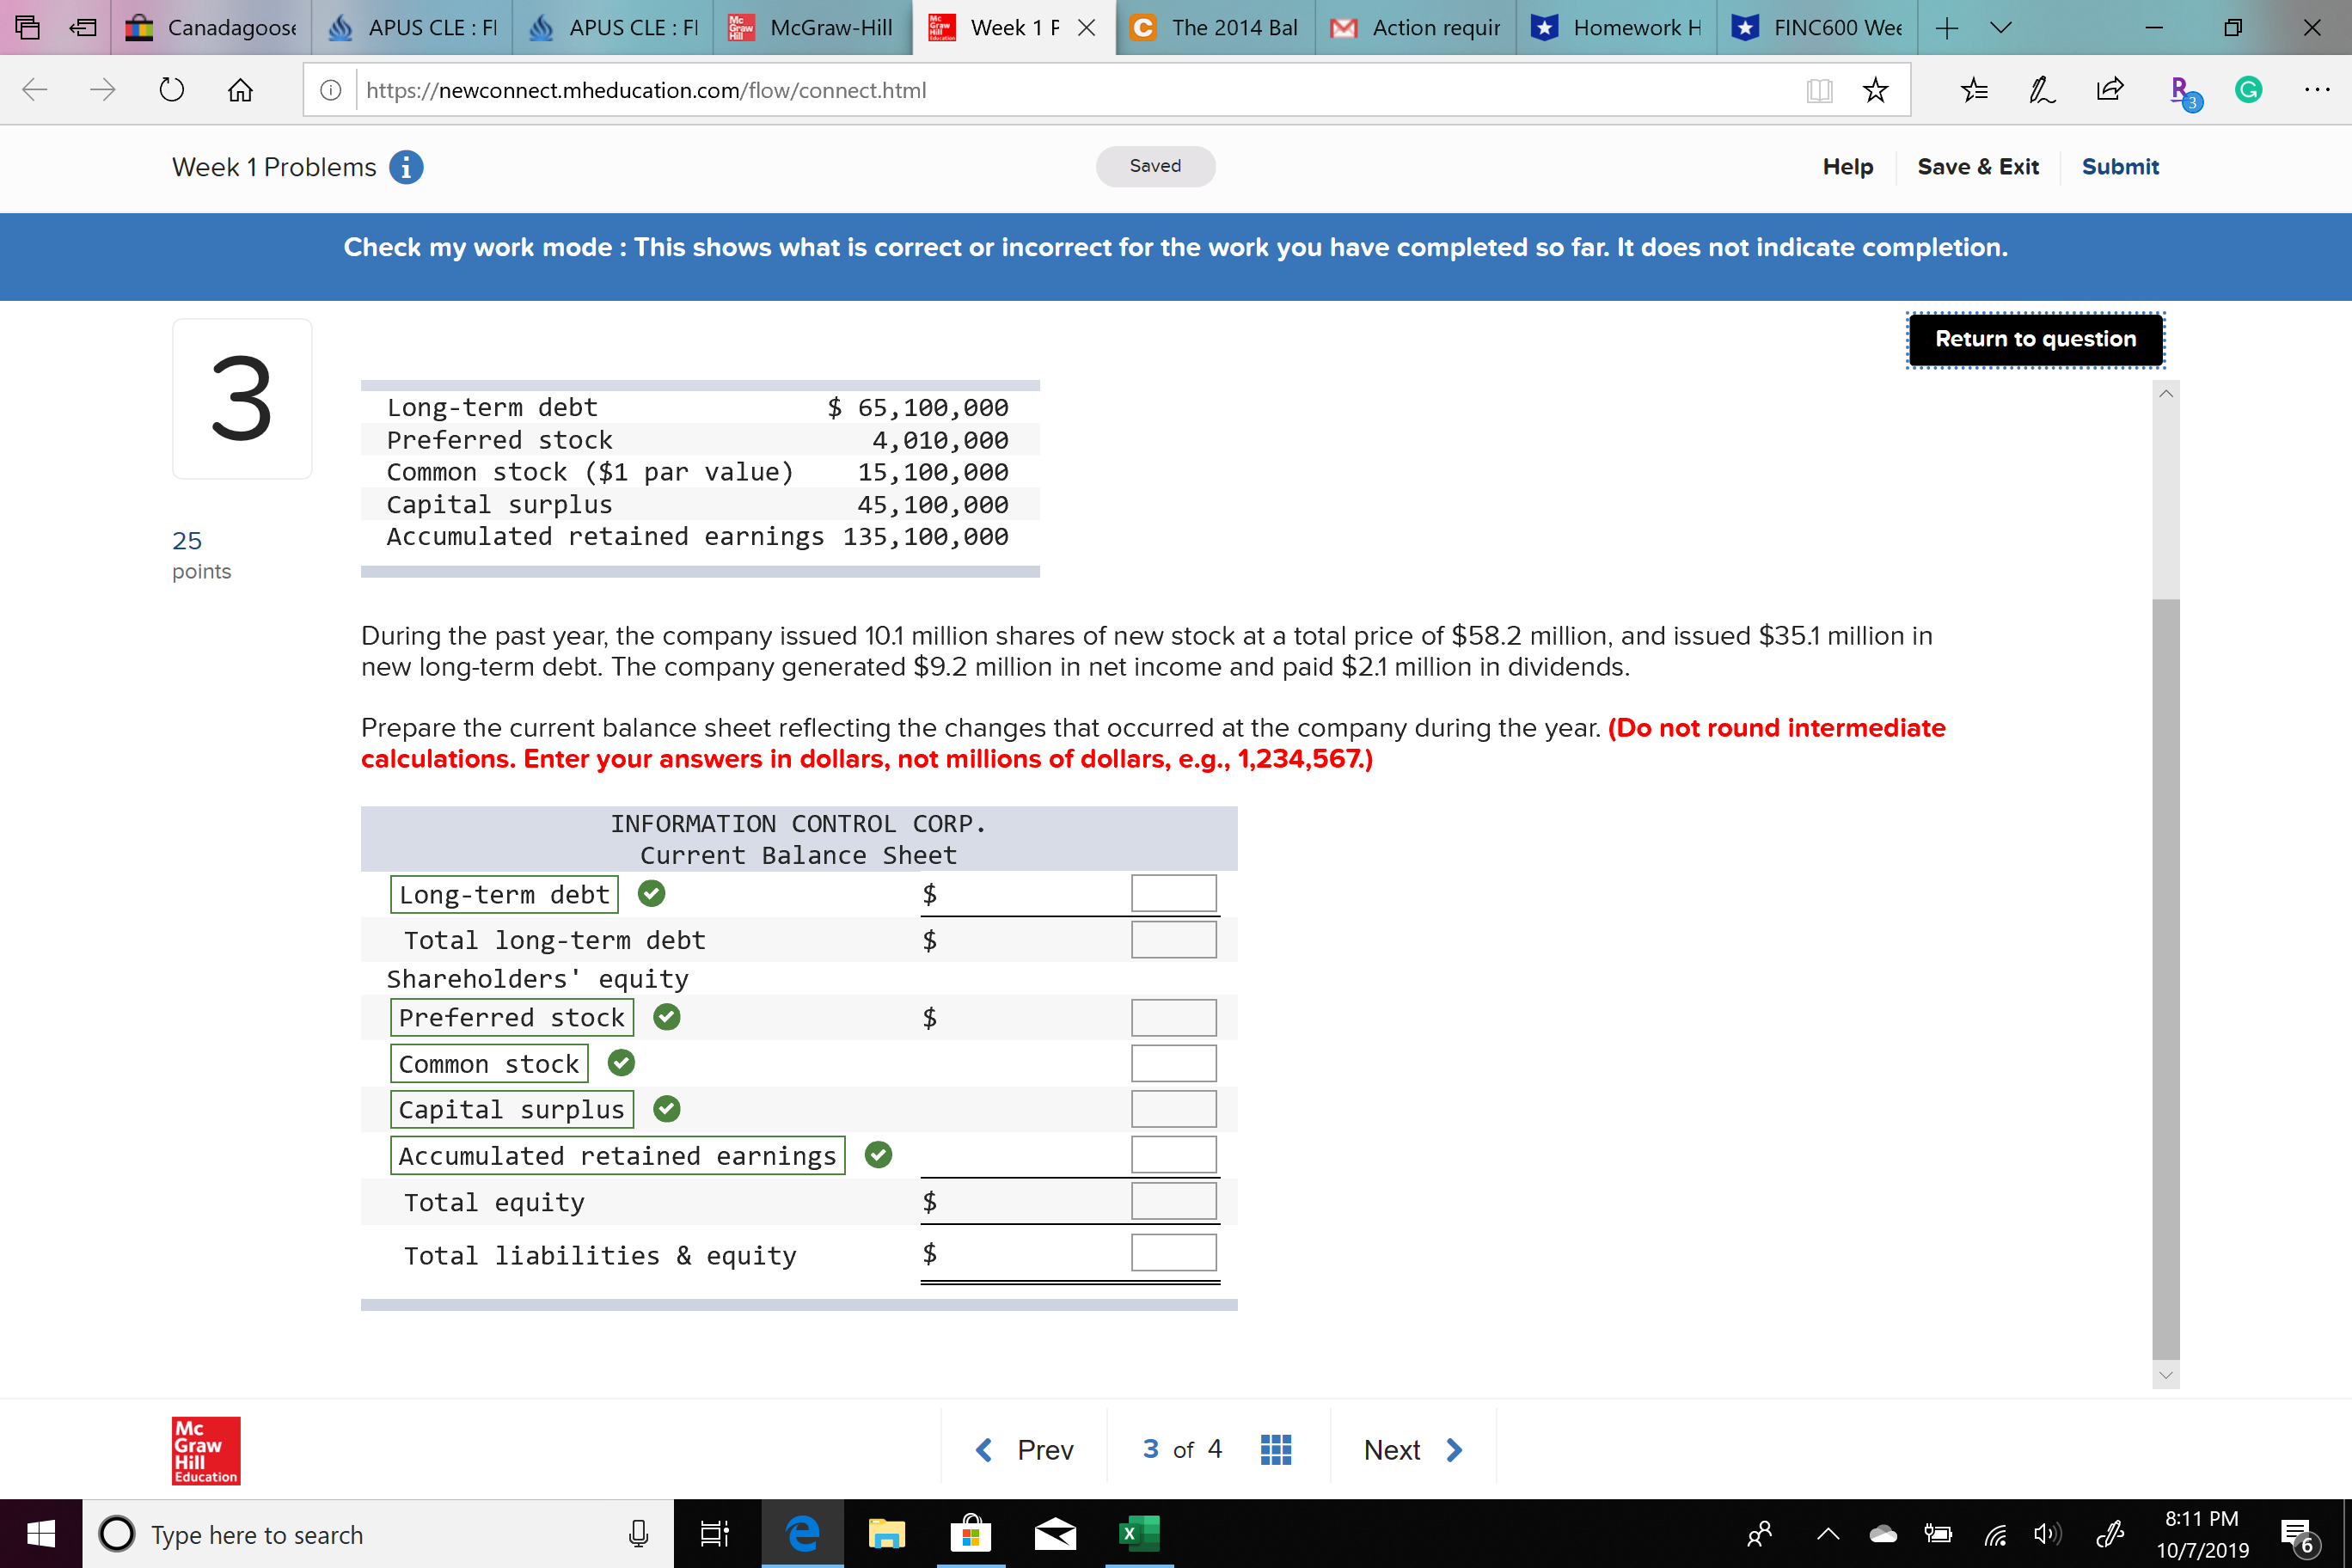Viewport: 2352px width, 1568px height.
Task: Click the checkmark beside Accumulated retained earnings
Action: point(877,1154)
